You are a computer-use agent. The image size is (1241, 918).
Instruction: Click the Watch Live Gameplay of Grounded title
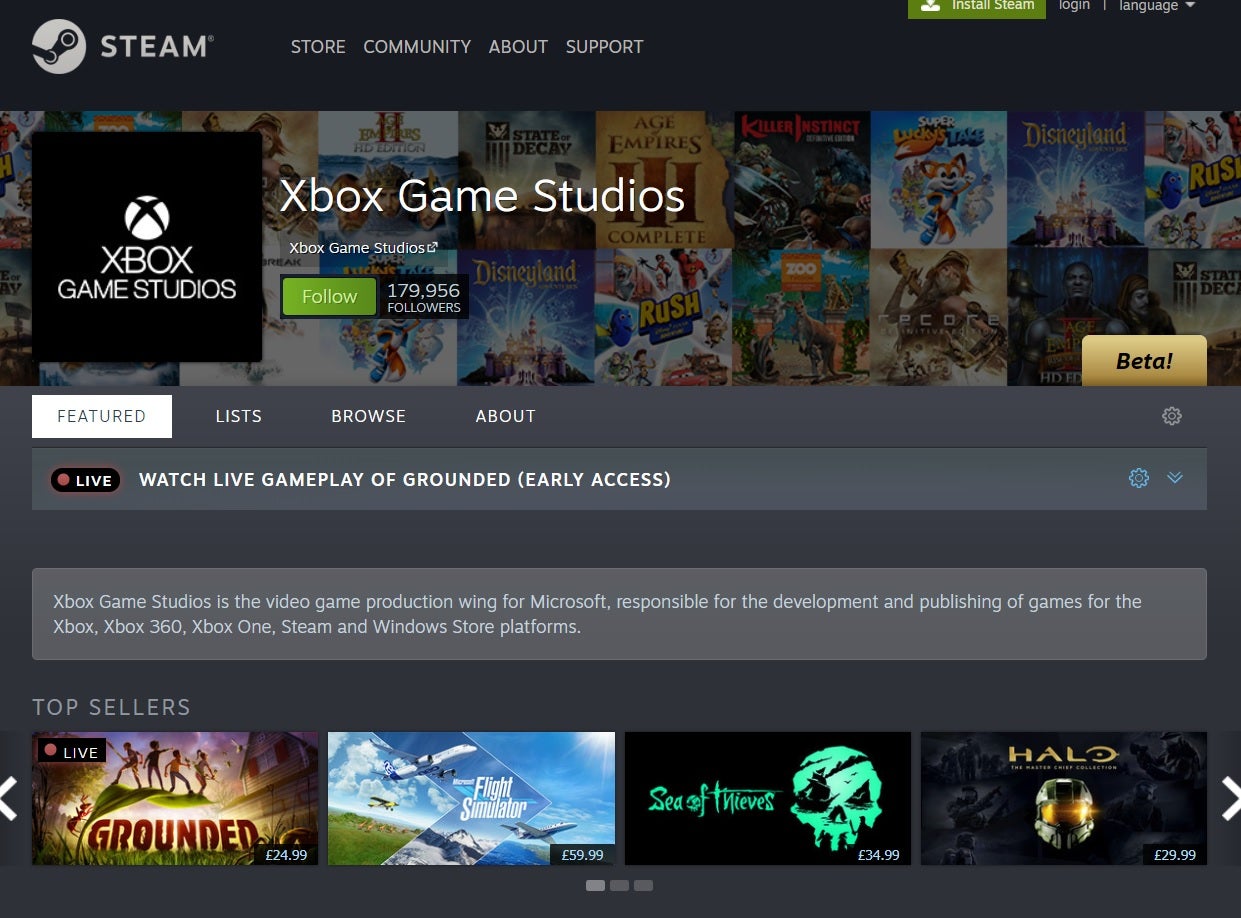[405, 480]
